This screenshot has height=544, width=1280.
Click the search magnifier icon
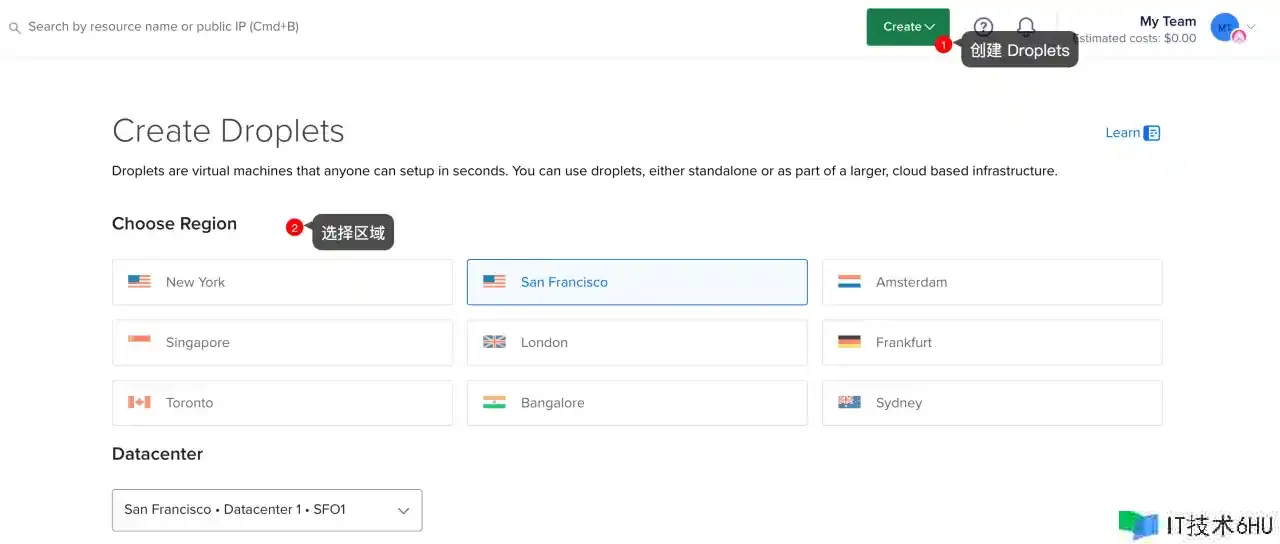(15, 28)
